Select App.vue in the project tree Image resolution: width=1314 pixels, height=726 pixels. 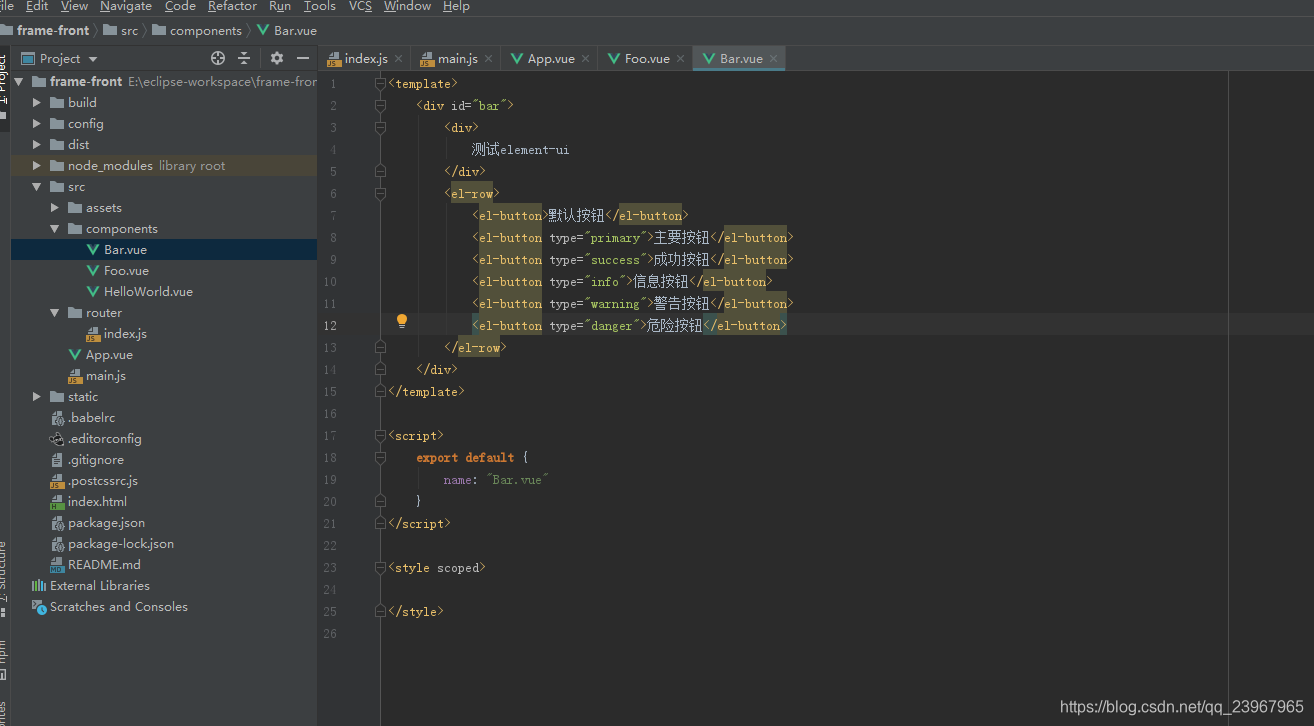point(109,355)
